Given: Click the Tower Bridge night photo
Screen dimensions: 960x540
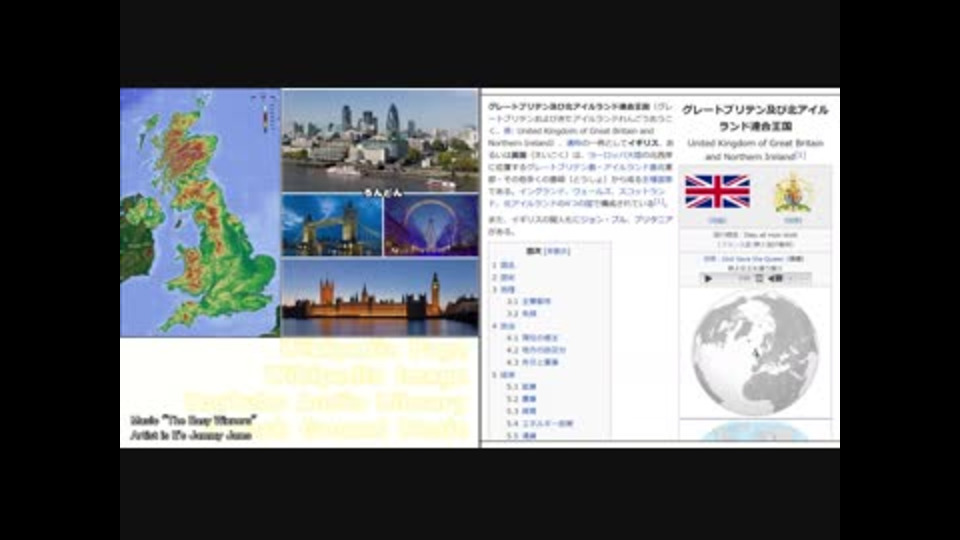Looking at the screenshot, I should (332, 225).
